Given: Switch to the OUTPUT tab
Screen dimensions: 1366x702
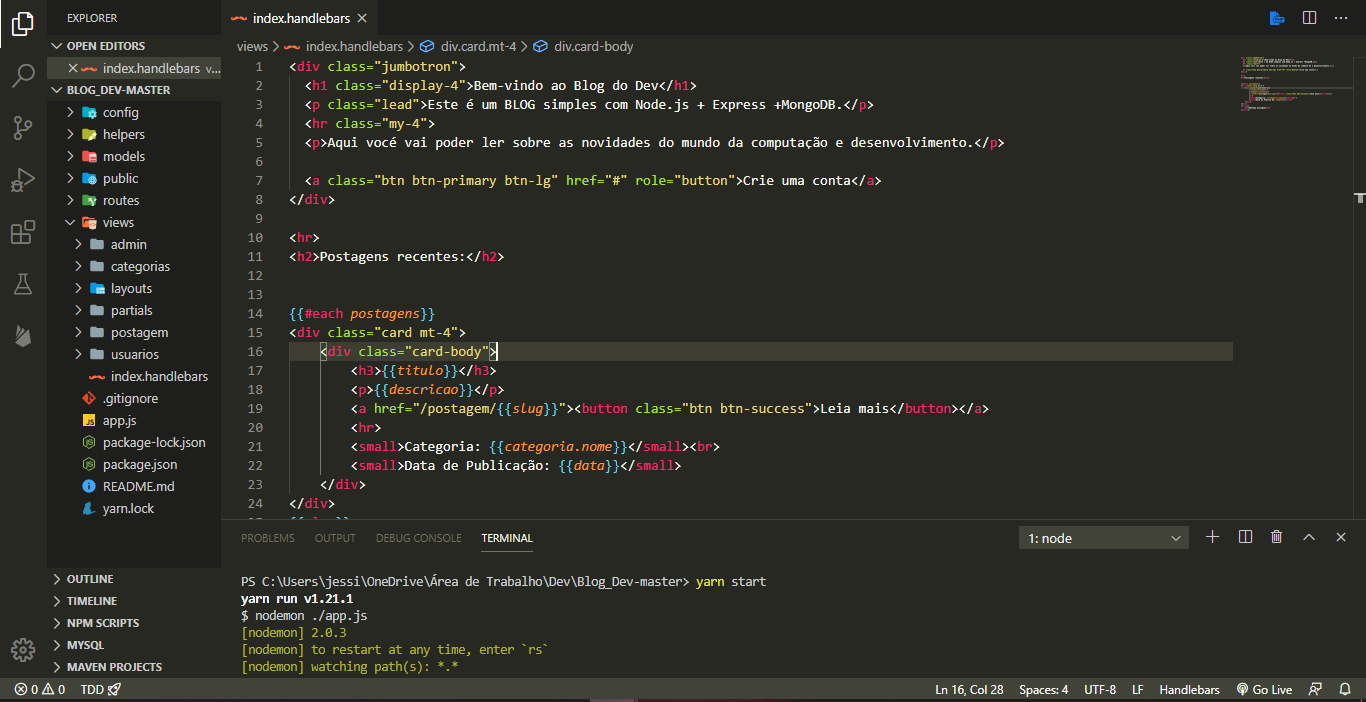Looking at the screenshot, I should coord(335,538).
